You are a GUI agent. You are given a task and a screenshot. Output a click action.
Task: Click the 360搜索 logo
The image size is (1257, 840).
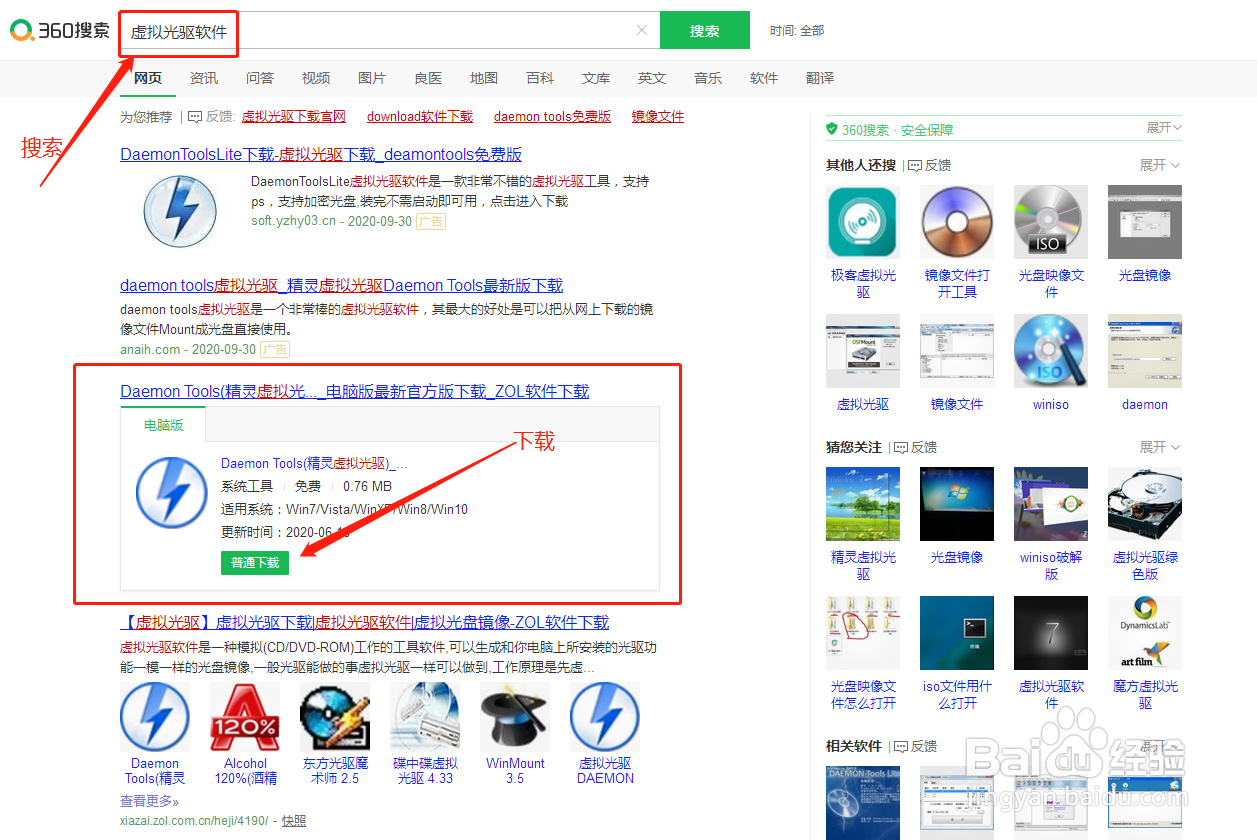(60, 31)
